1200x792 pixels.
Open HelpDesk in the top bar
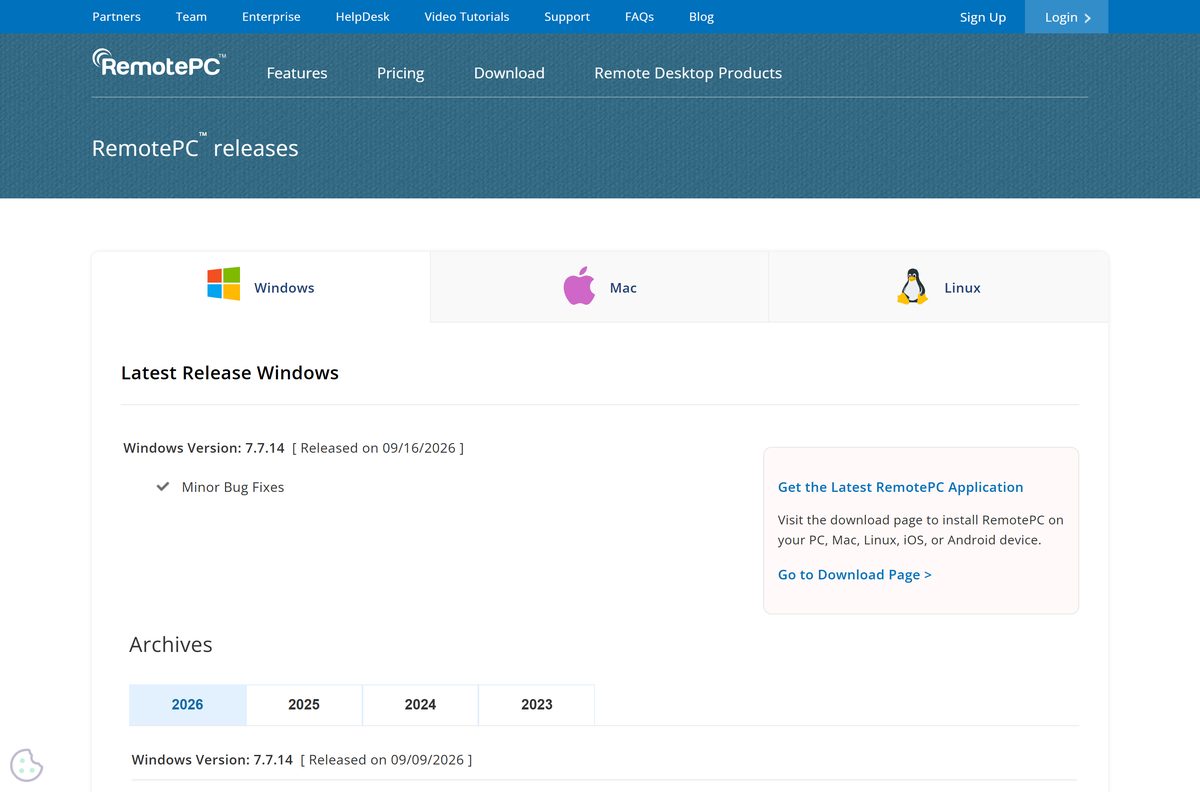point(363,17)
